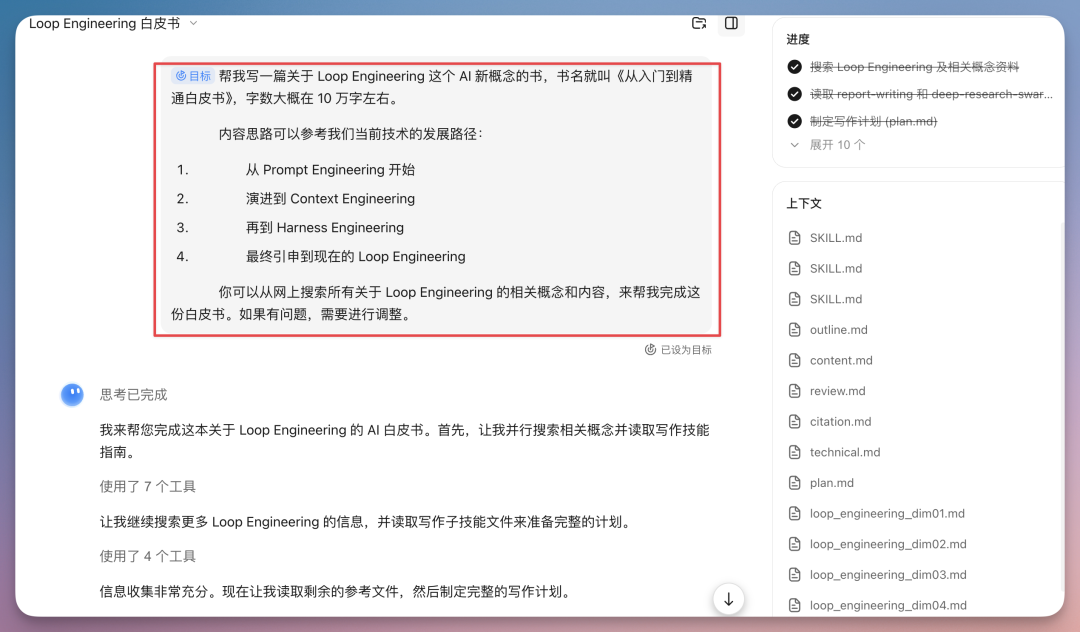Open loop_engineering_dim04.md file icon
This screenshot has height=632, width=1080.
point(794,605)
